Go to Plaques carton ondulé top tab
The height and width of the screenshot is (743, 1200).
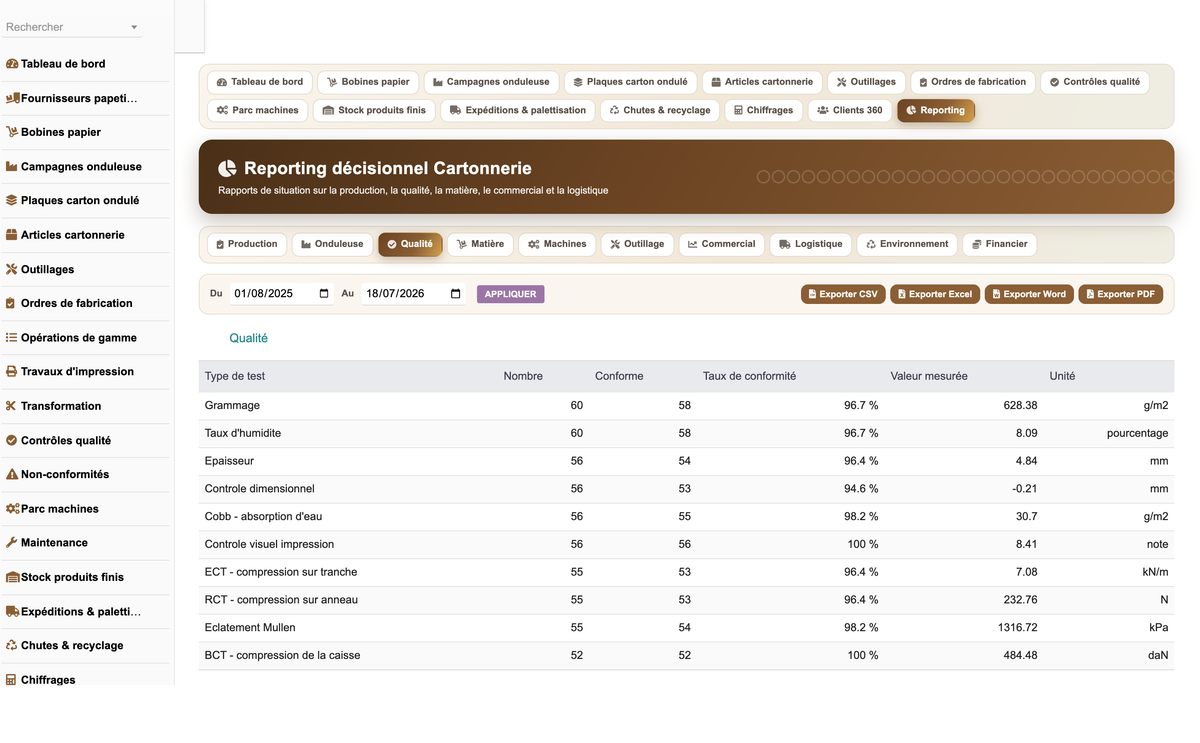tap(630, 82)
